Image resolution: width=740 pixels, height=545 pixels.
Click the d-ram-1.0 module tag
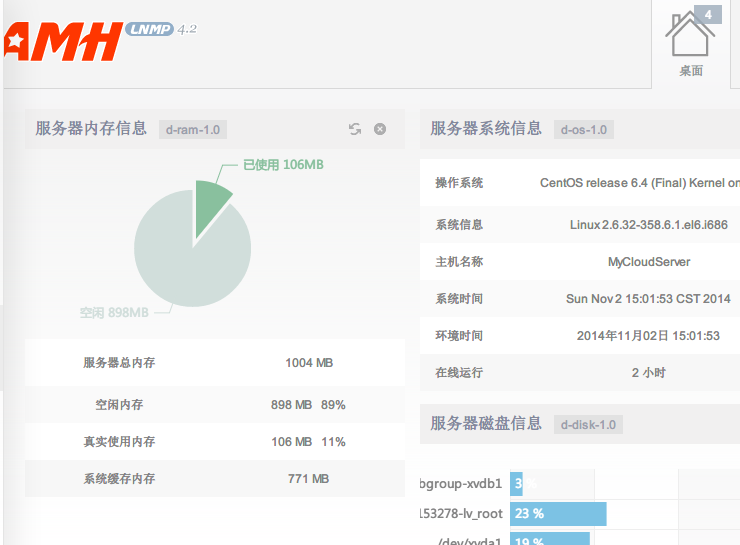coord(193,129)
